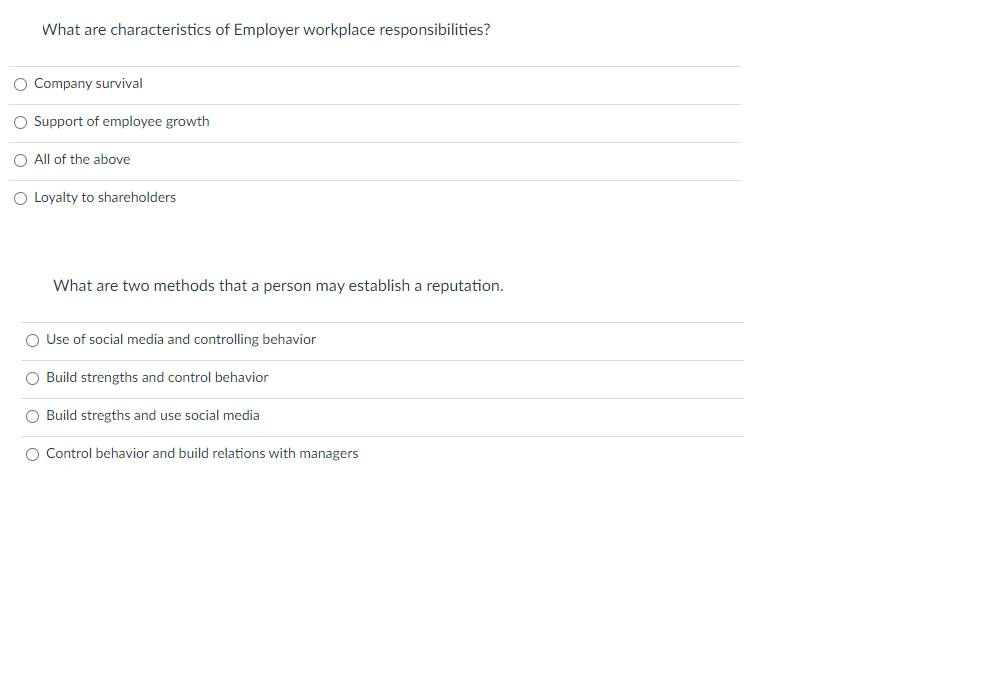This screenshot has height=693, width=996.
Task: Choose the "All of the above" answer
Action: tap(20, 160)
